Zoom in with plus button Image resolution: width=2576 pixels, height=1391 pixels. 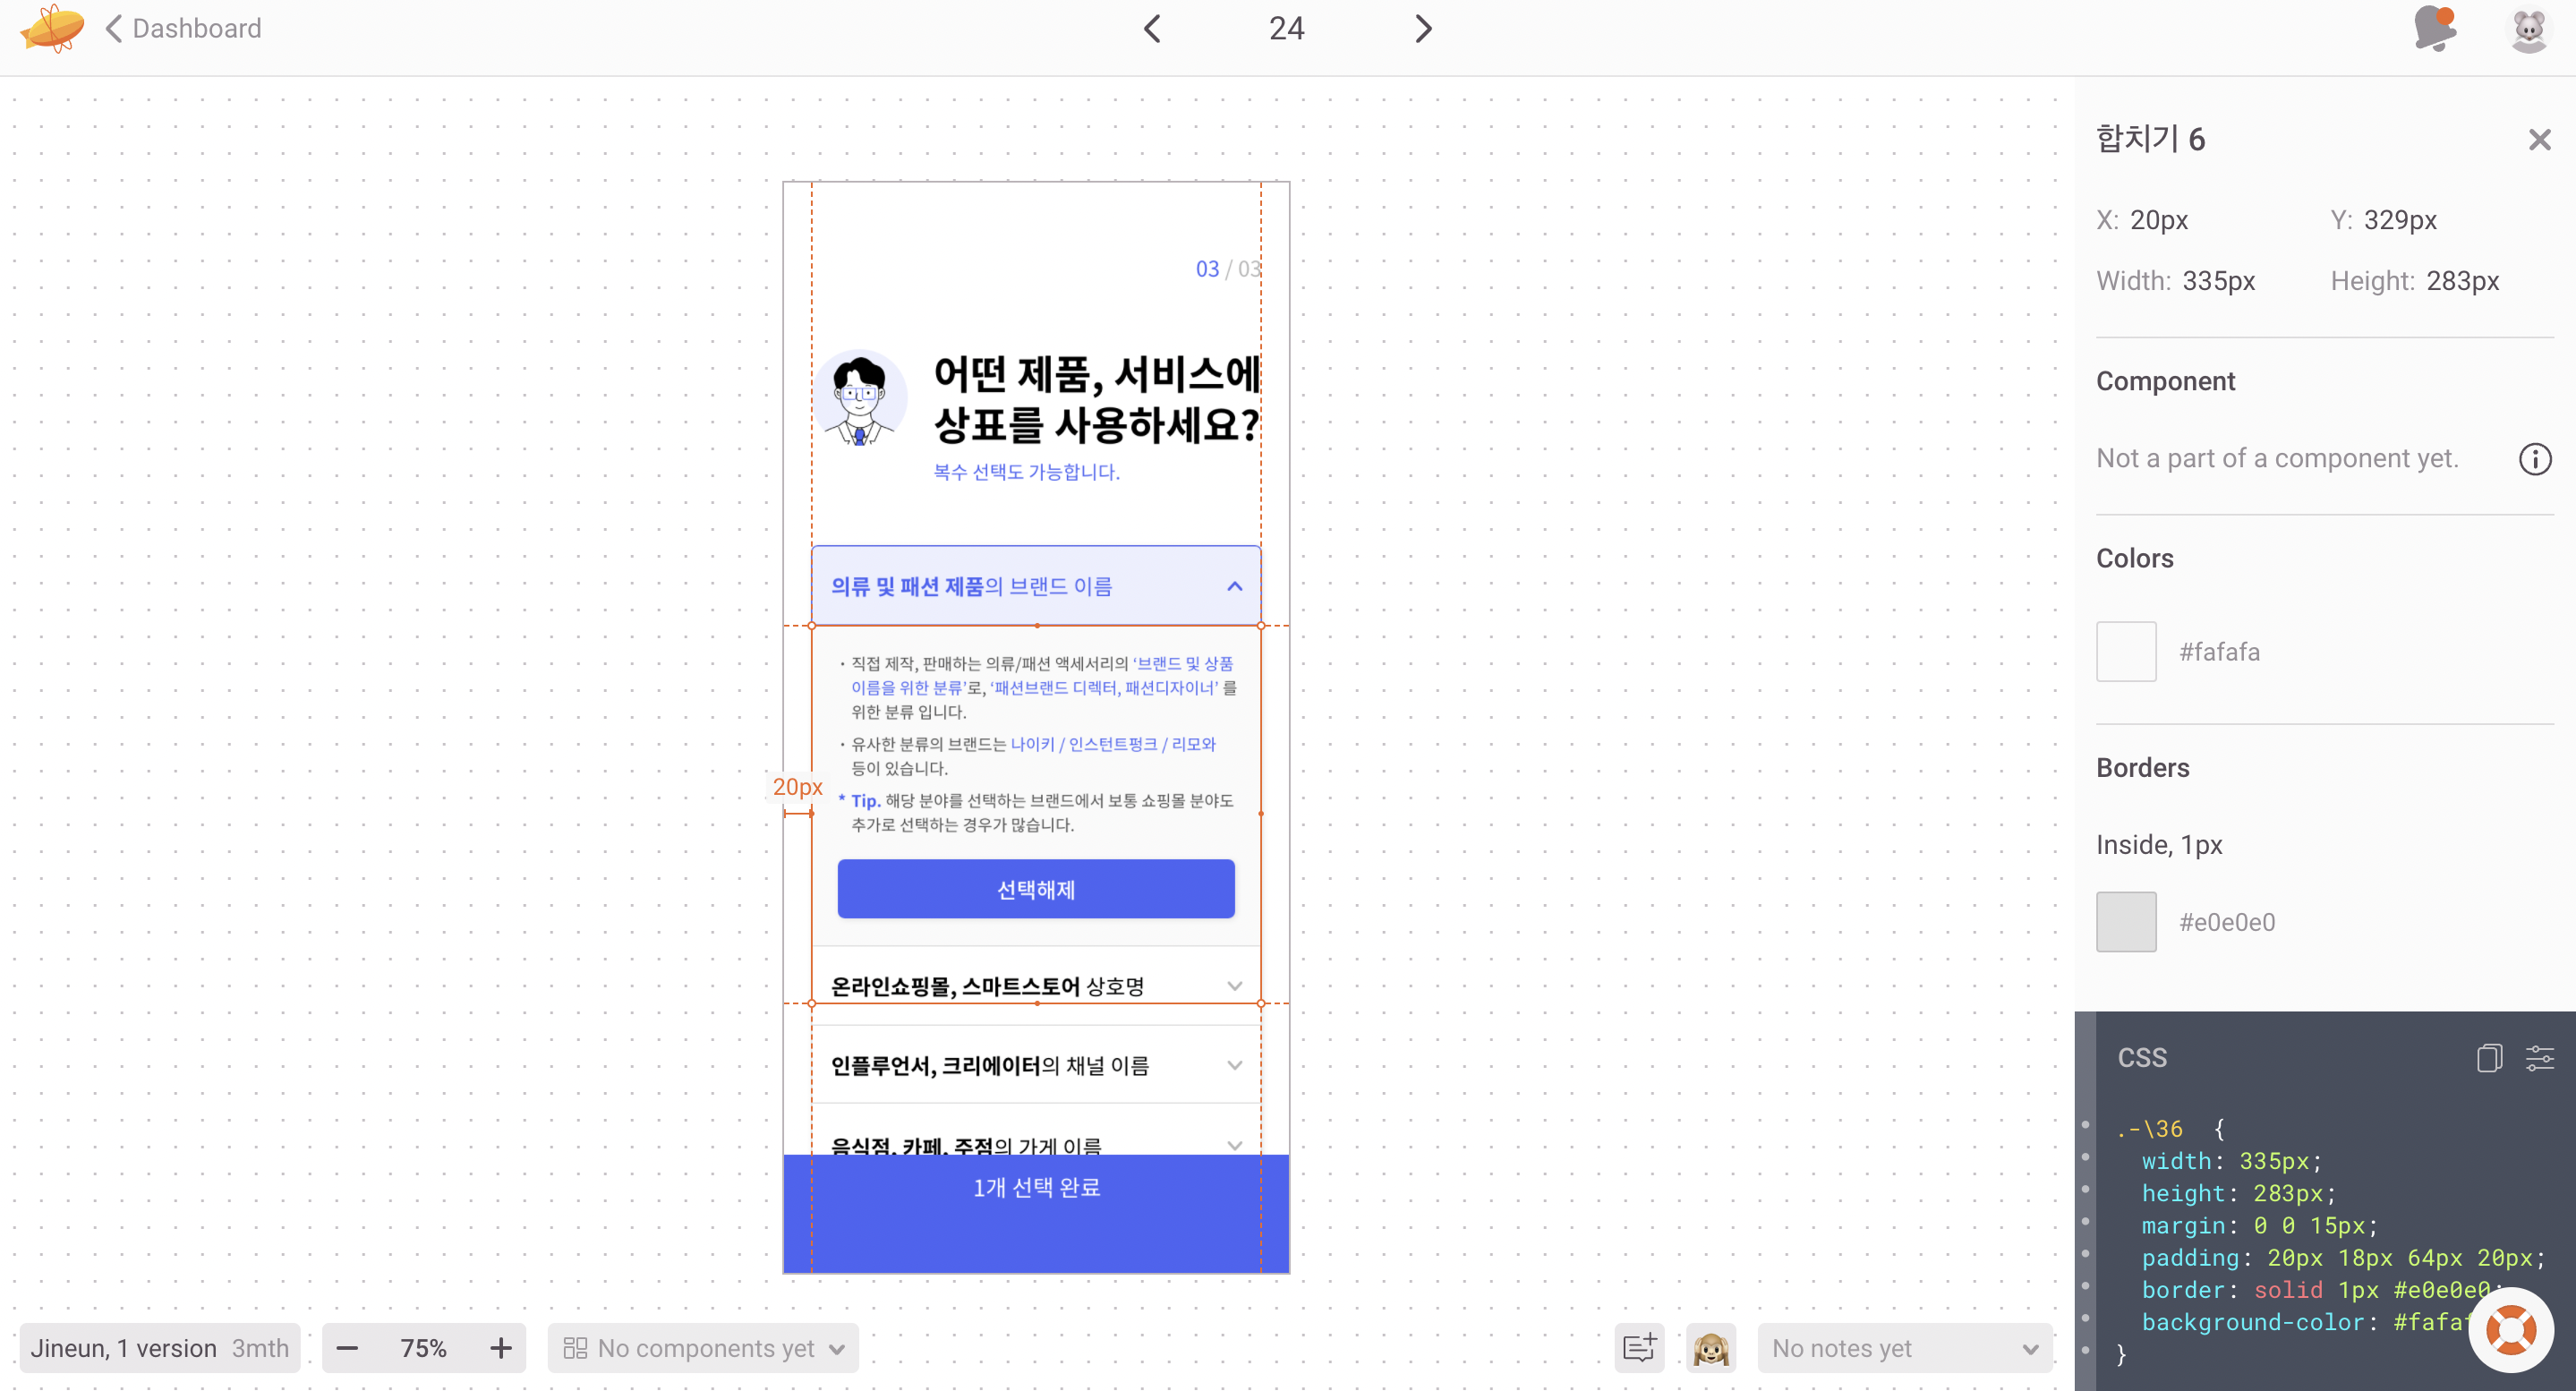(x=501, y=1348)
